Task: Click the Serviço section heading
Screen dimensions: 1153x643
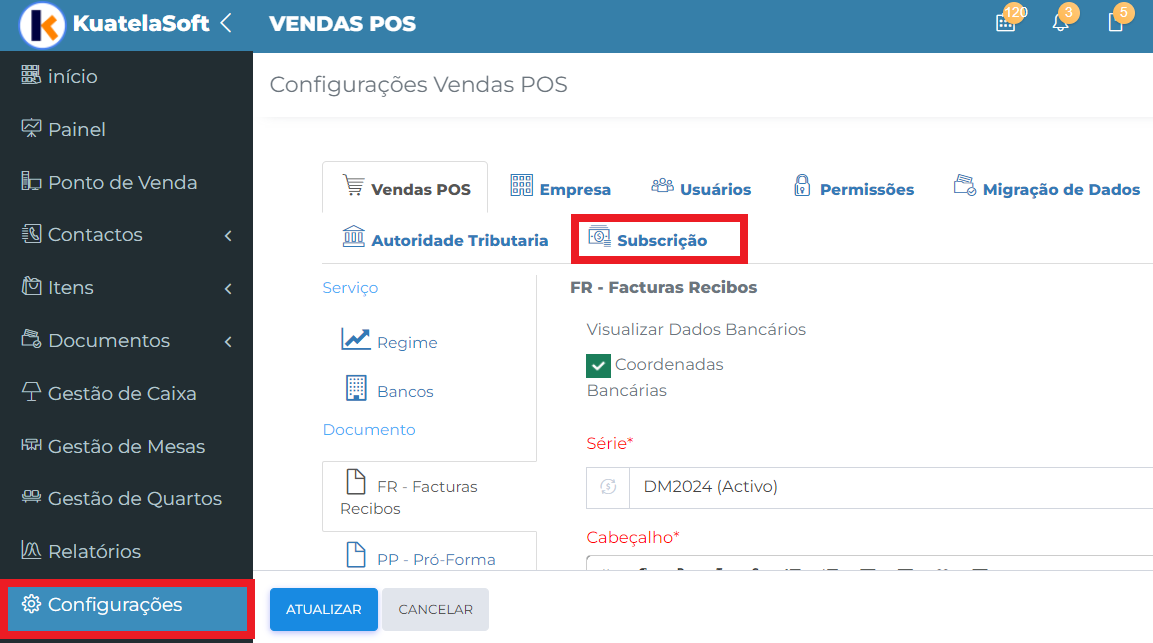Action: [350, 288]
